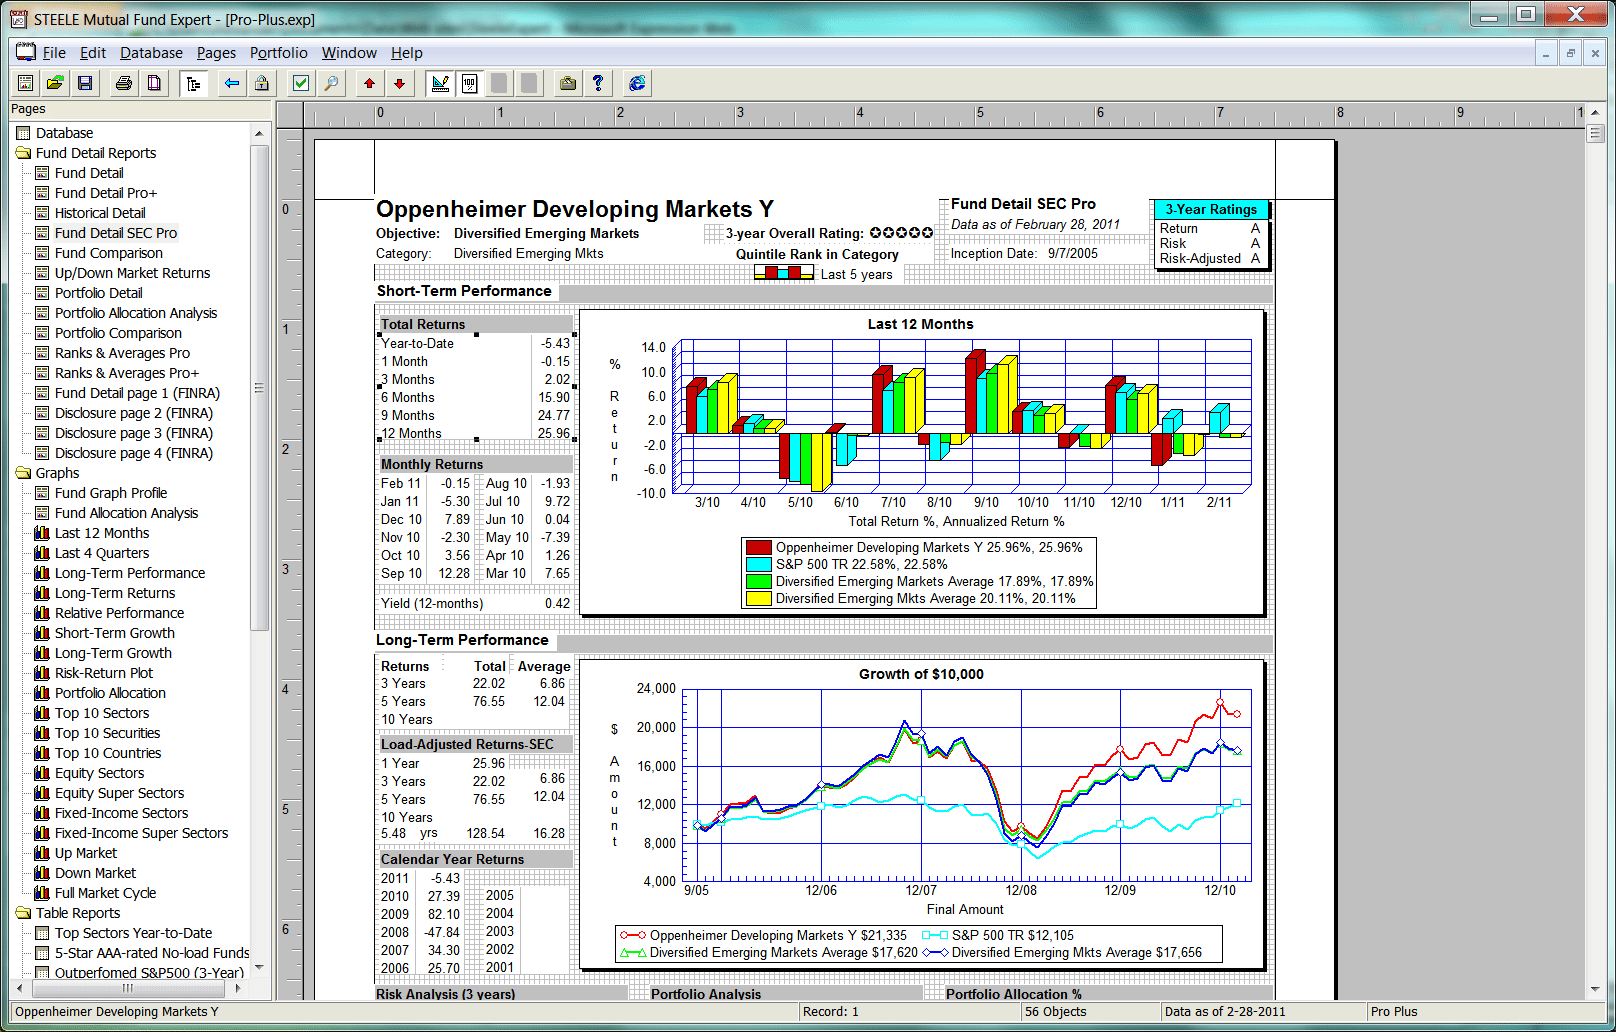
Task: Click the Pages tree scroll-down arrow
Action: [260, 967]
